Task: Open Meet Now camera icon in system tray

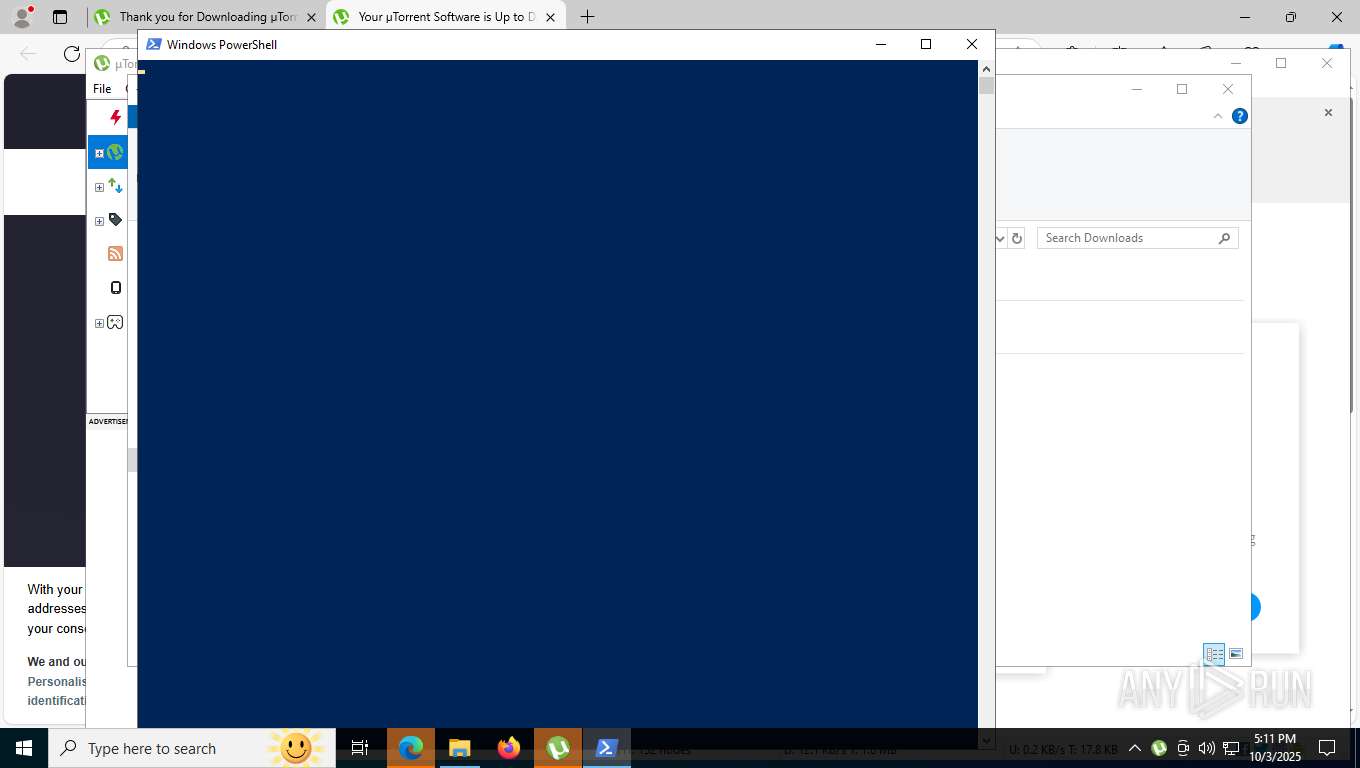Action: [1183, 748]
